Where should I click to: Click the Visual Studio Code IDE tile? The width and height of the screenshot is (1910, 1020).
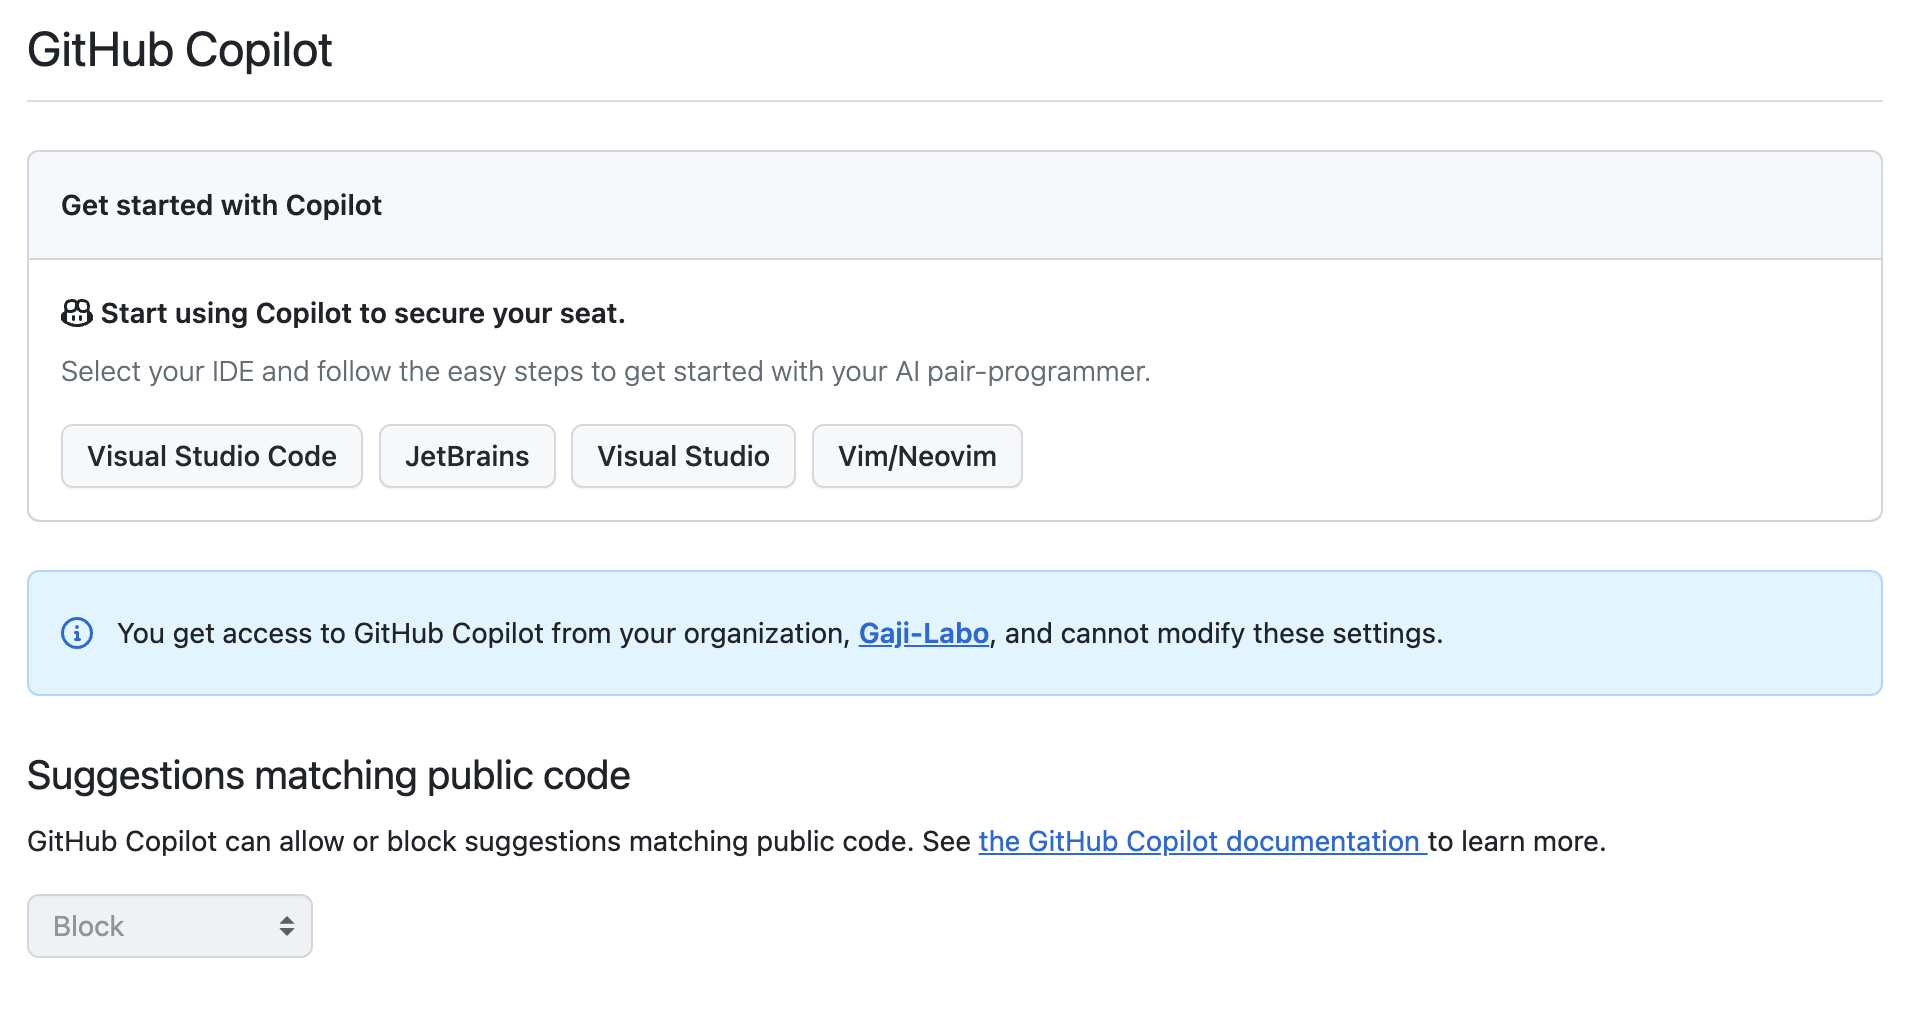click(x=211, y=456)
